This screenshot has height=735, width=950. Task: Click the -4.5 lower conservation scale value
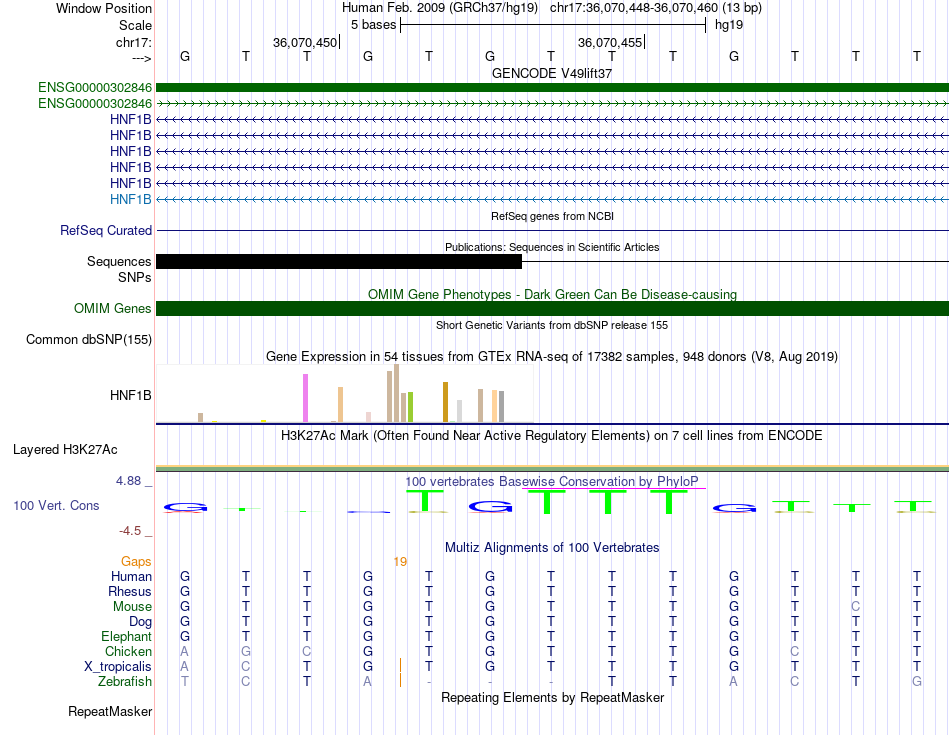[130, 531]
